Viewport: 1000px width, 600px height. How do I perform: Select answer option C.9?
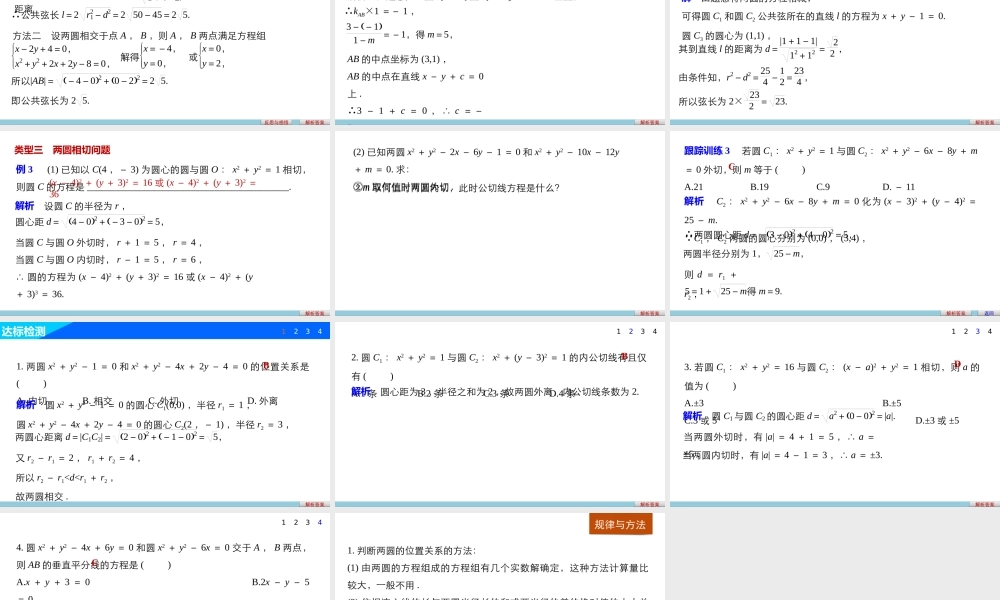(823, 187)
